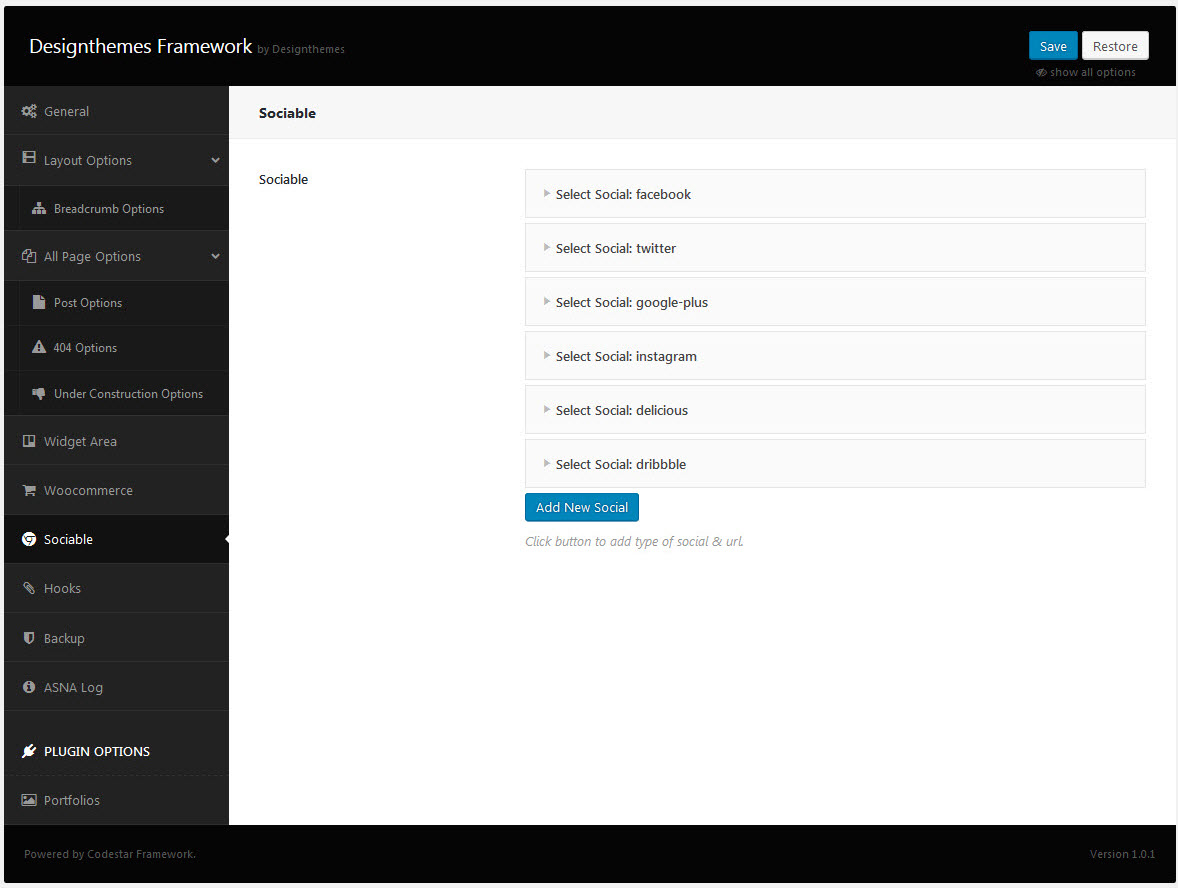Click the Sociable circle icon
The image size is (1178, 888).
point(29,539)
